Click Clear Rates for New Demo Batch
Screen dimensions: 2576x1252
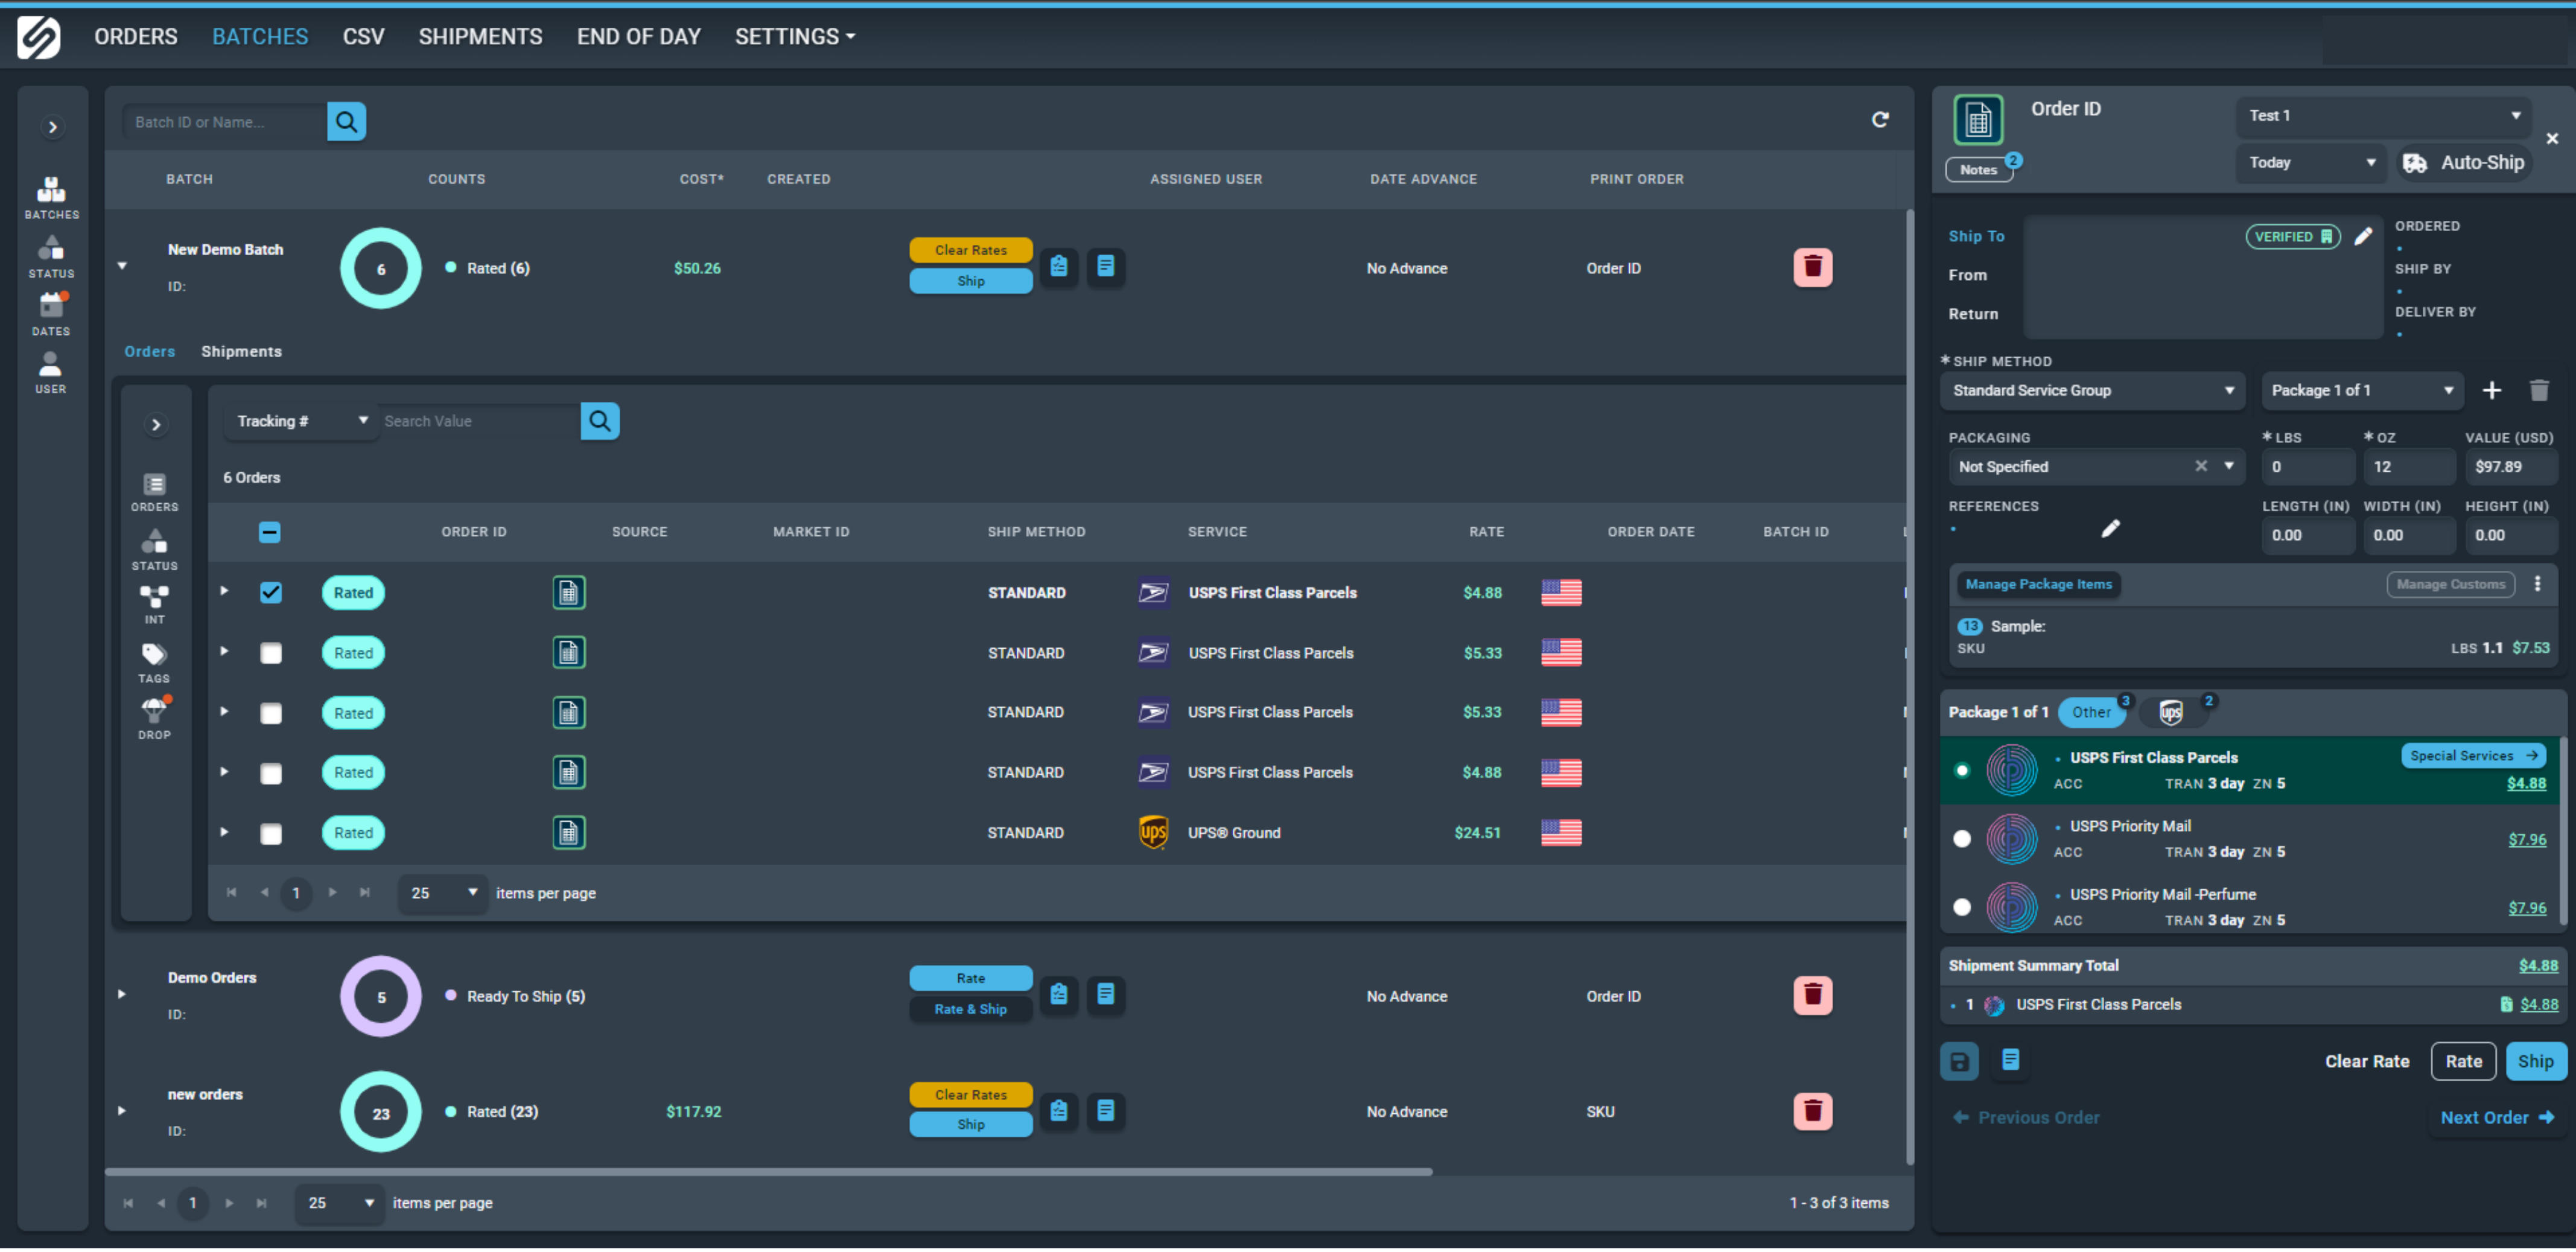(x=970, y=250)
